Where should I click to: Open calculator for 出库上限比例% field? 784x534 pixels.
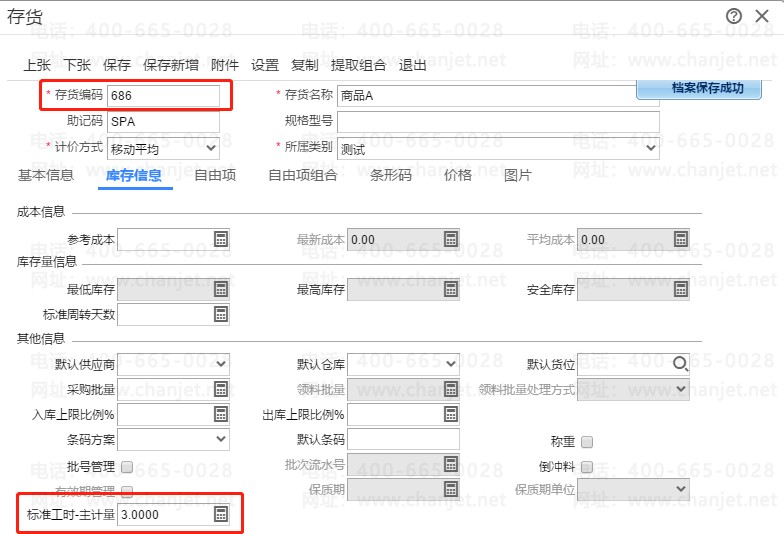click(451, 414)
